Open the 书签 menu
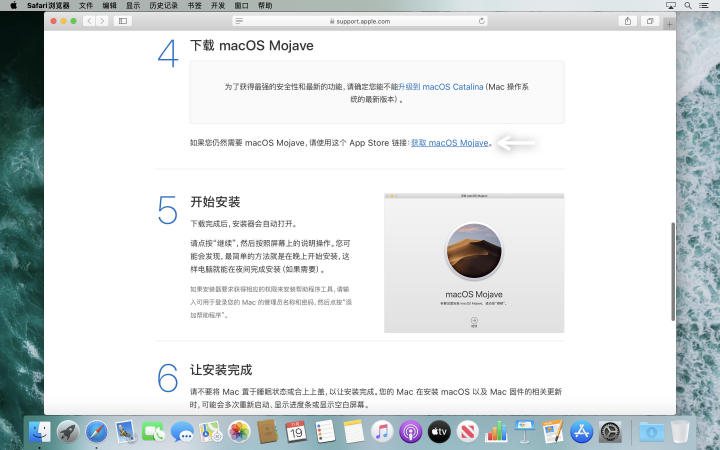The image size is (720, 450). 195,6
